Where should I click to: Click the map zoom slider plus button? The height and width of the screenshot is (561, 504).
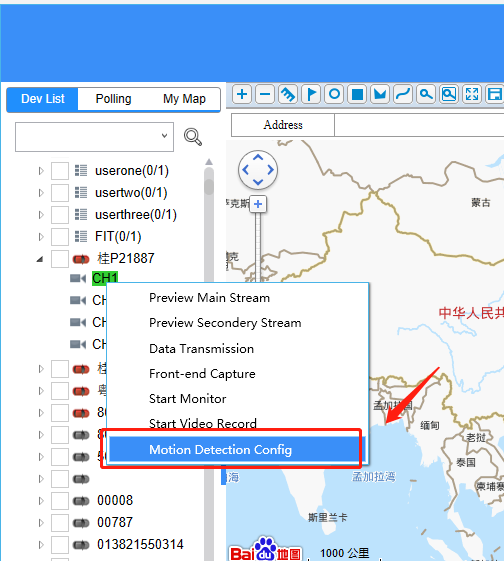[258, 204]
